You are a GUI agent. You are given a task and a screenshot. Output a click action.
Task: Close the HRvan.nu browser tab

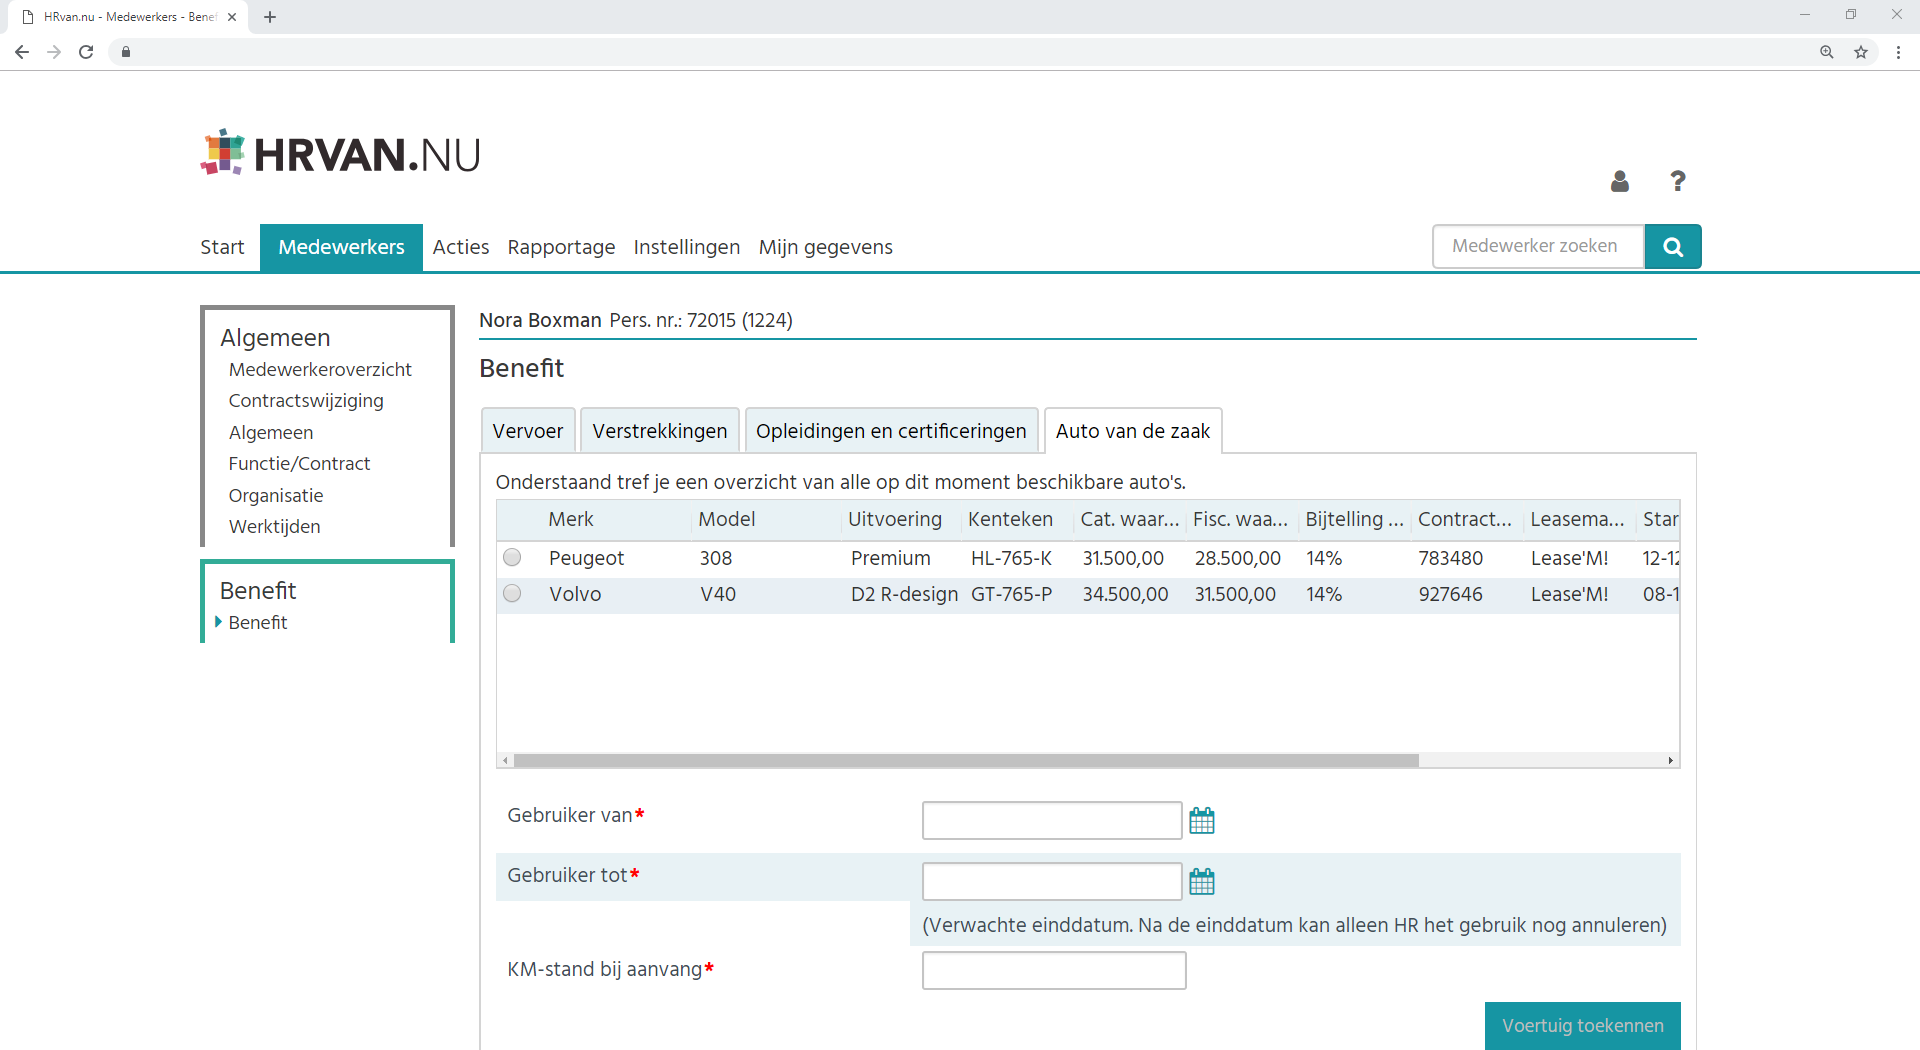tap(232, 17)
